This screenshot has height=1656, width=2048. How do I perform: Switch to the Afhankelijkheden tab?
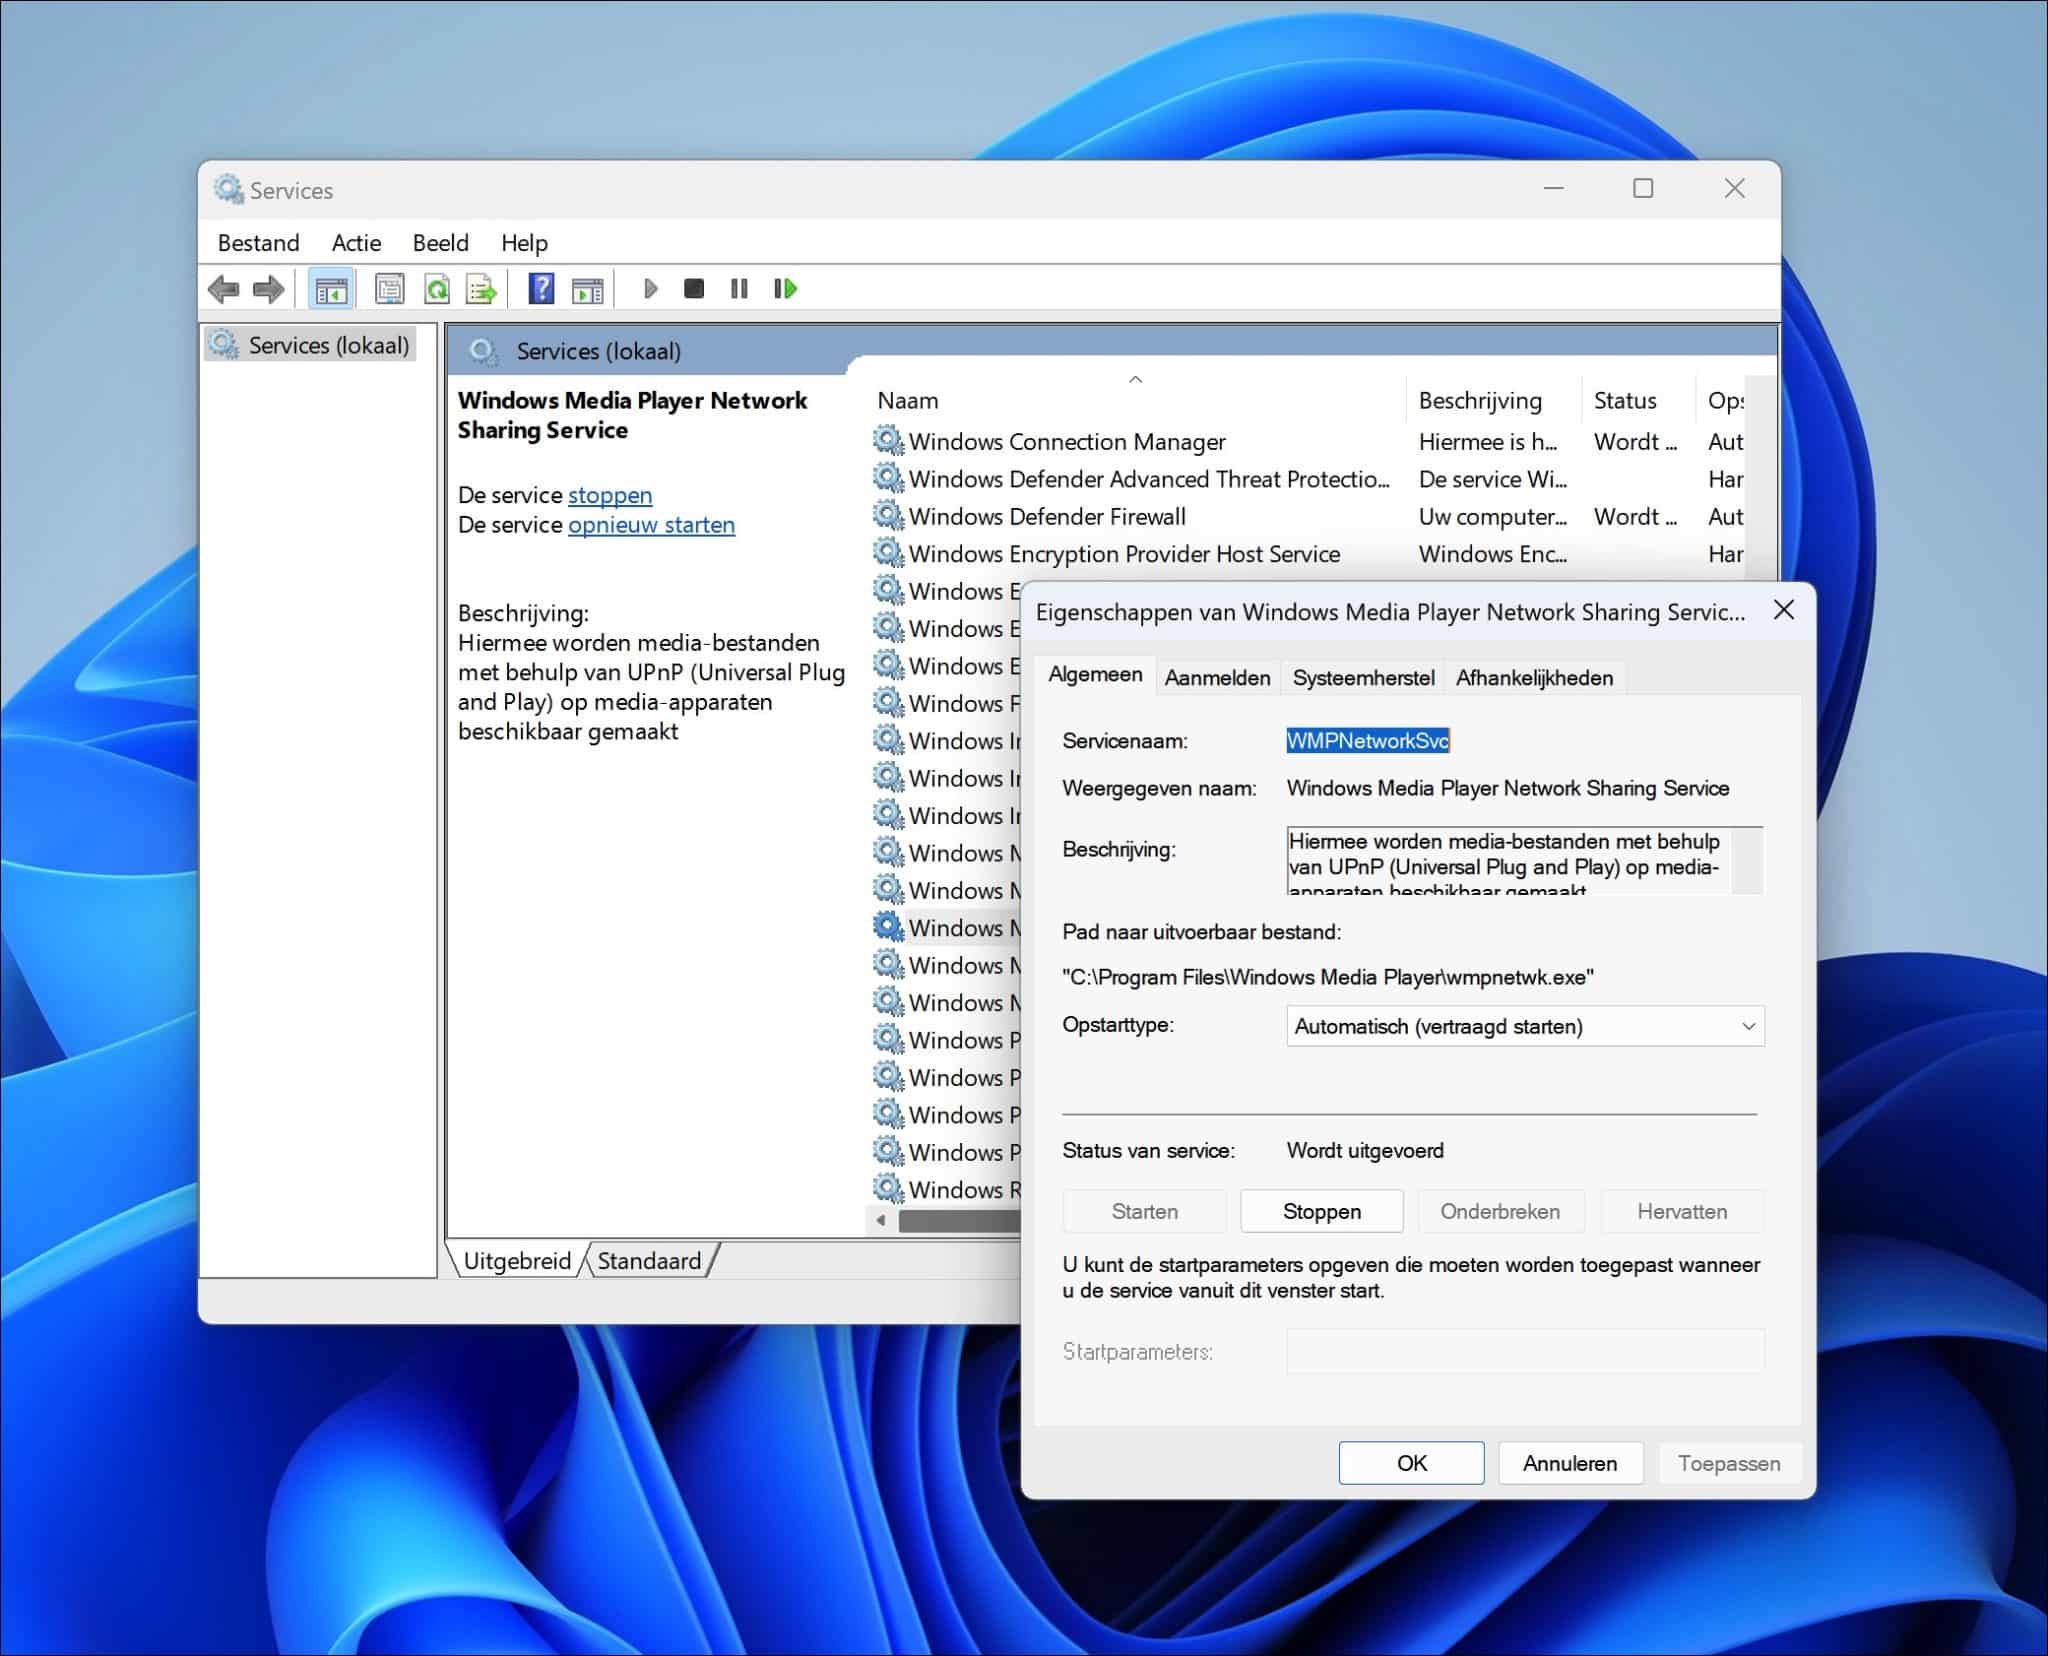click(x=1535, y=677)
